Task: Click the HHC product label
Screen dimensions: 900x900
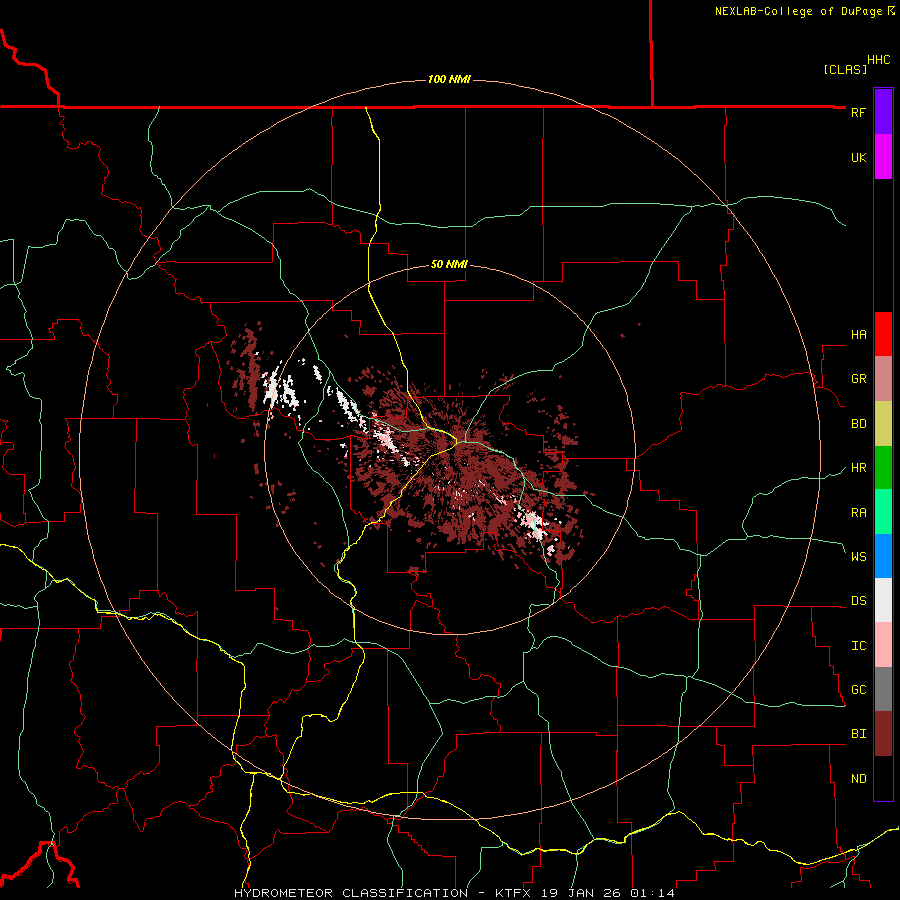Action: (x=878, y=60)
